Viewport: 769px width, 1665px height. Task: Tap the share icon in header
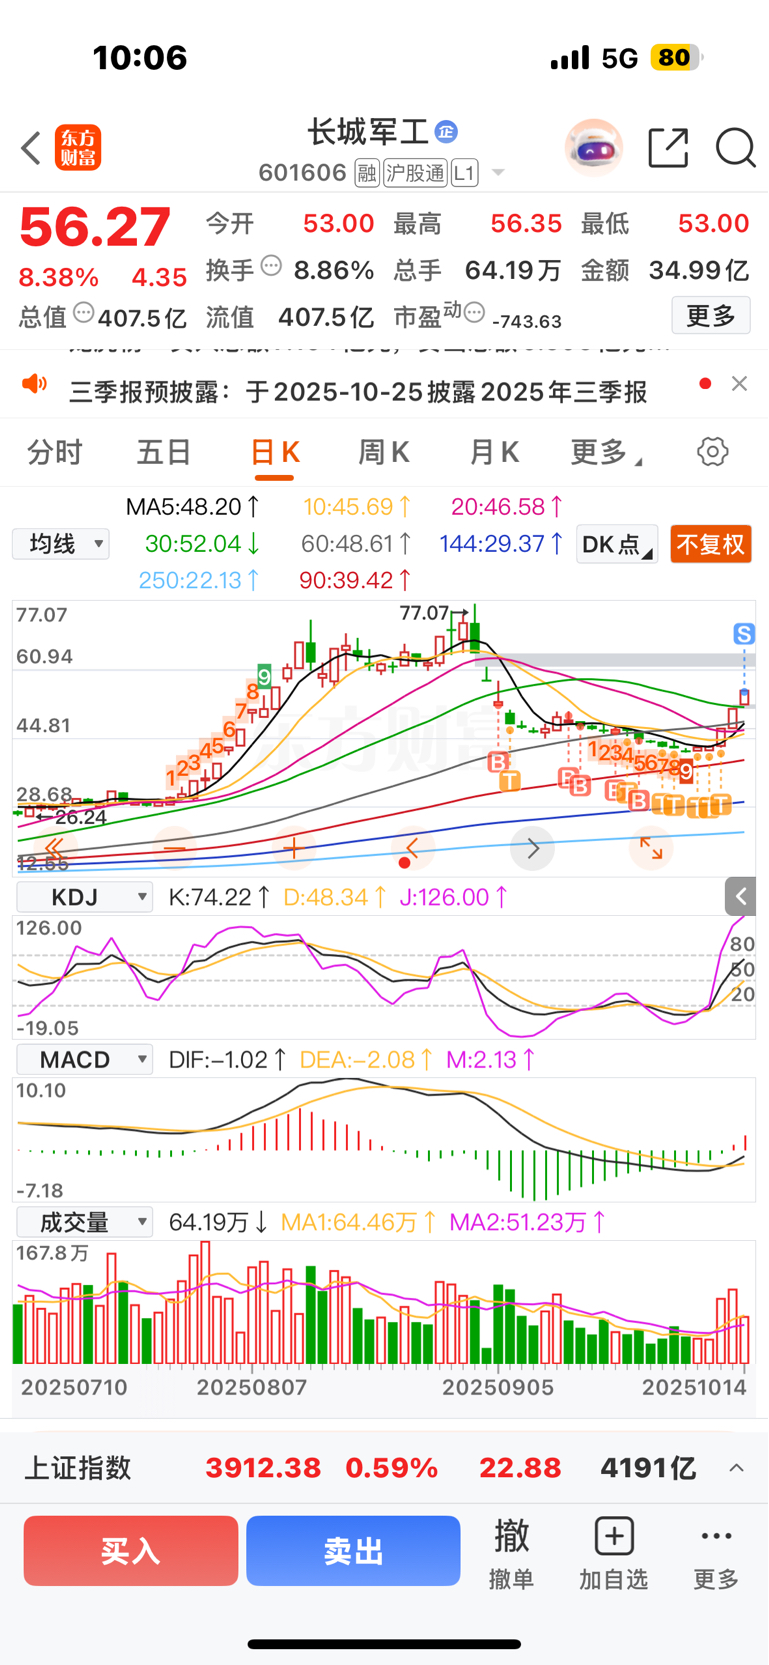(x=668, y=148)
